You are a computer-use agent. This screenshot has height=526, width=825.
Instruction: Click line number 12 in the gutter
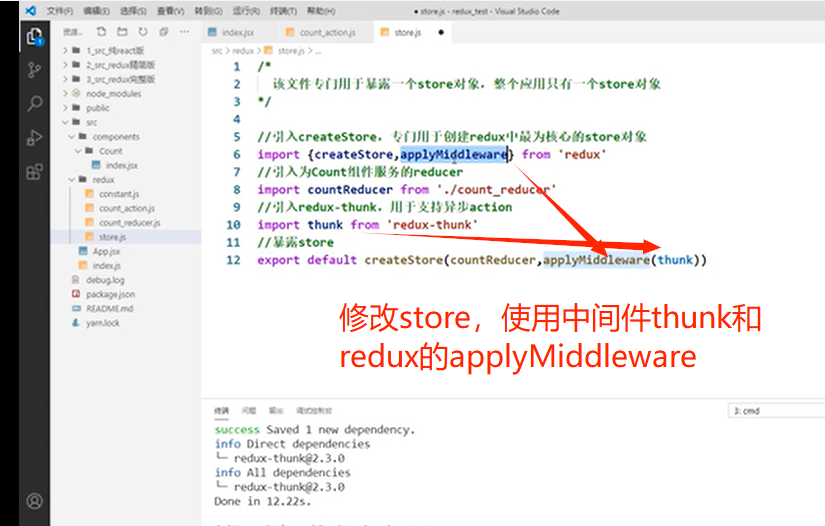pos(234,260)
